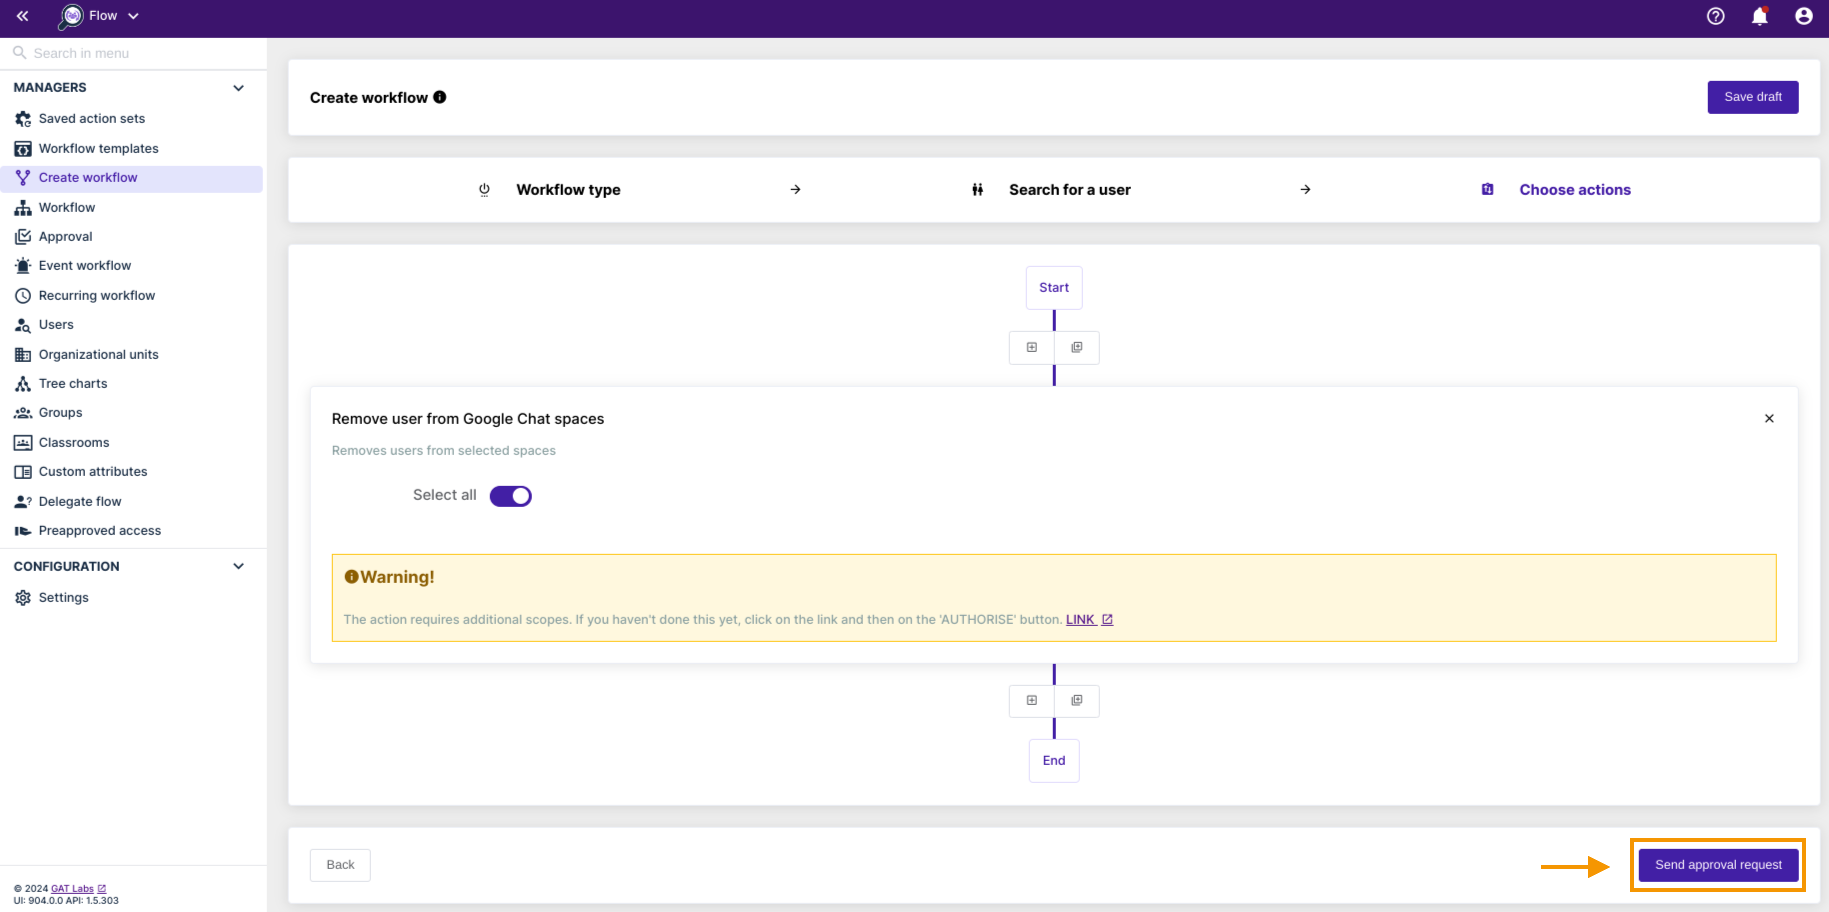Collapse the MANAGERS section chevron
The height and width of the screenshot is (912, 1829).
[239, 88]
